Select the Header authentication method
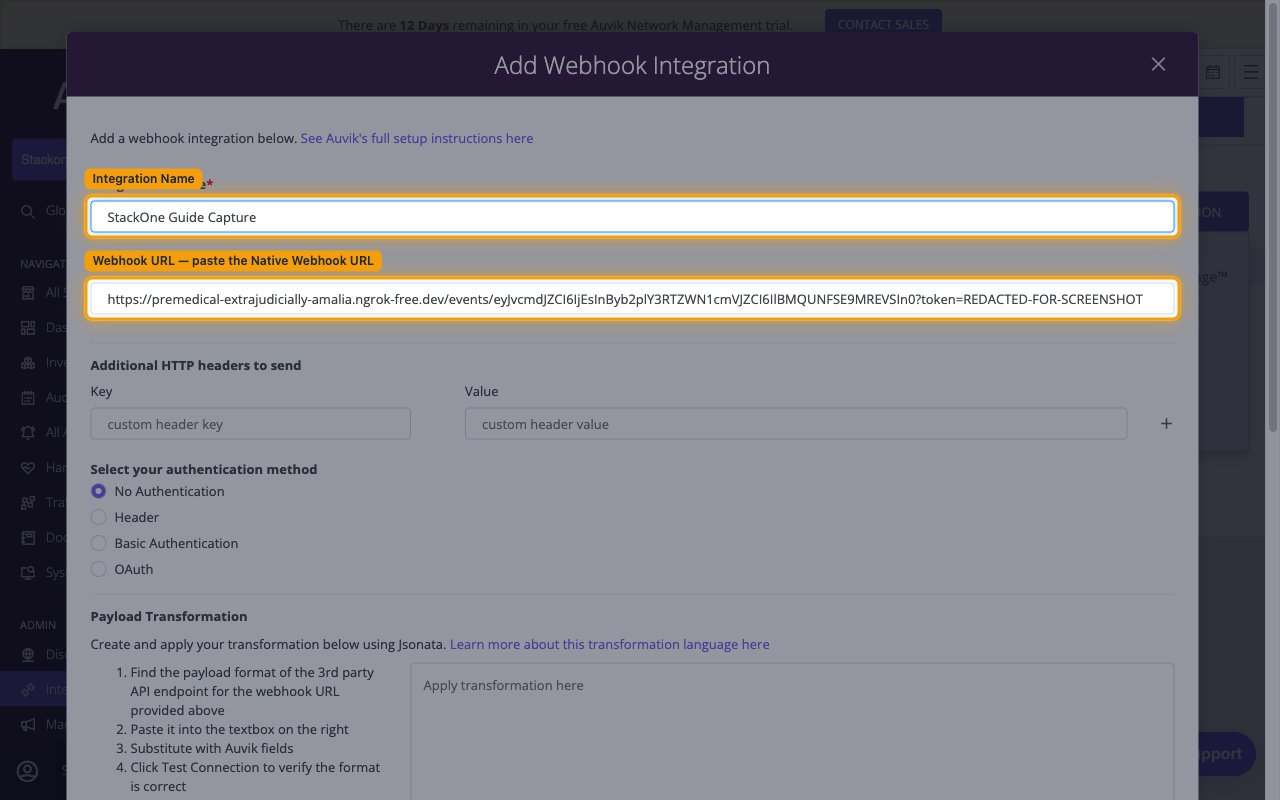This screenshot has height=800, width=1280. tap(98, 517)
